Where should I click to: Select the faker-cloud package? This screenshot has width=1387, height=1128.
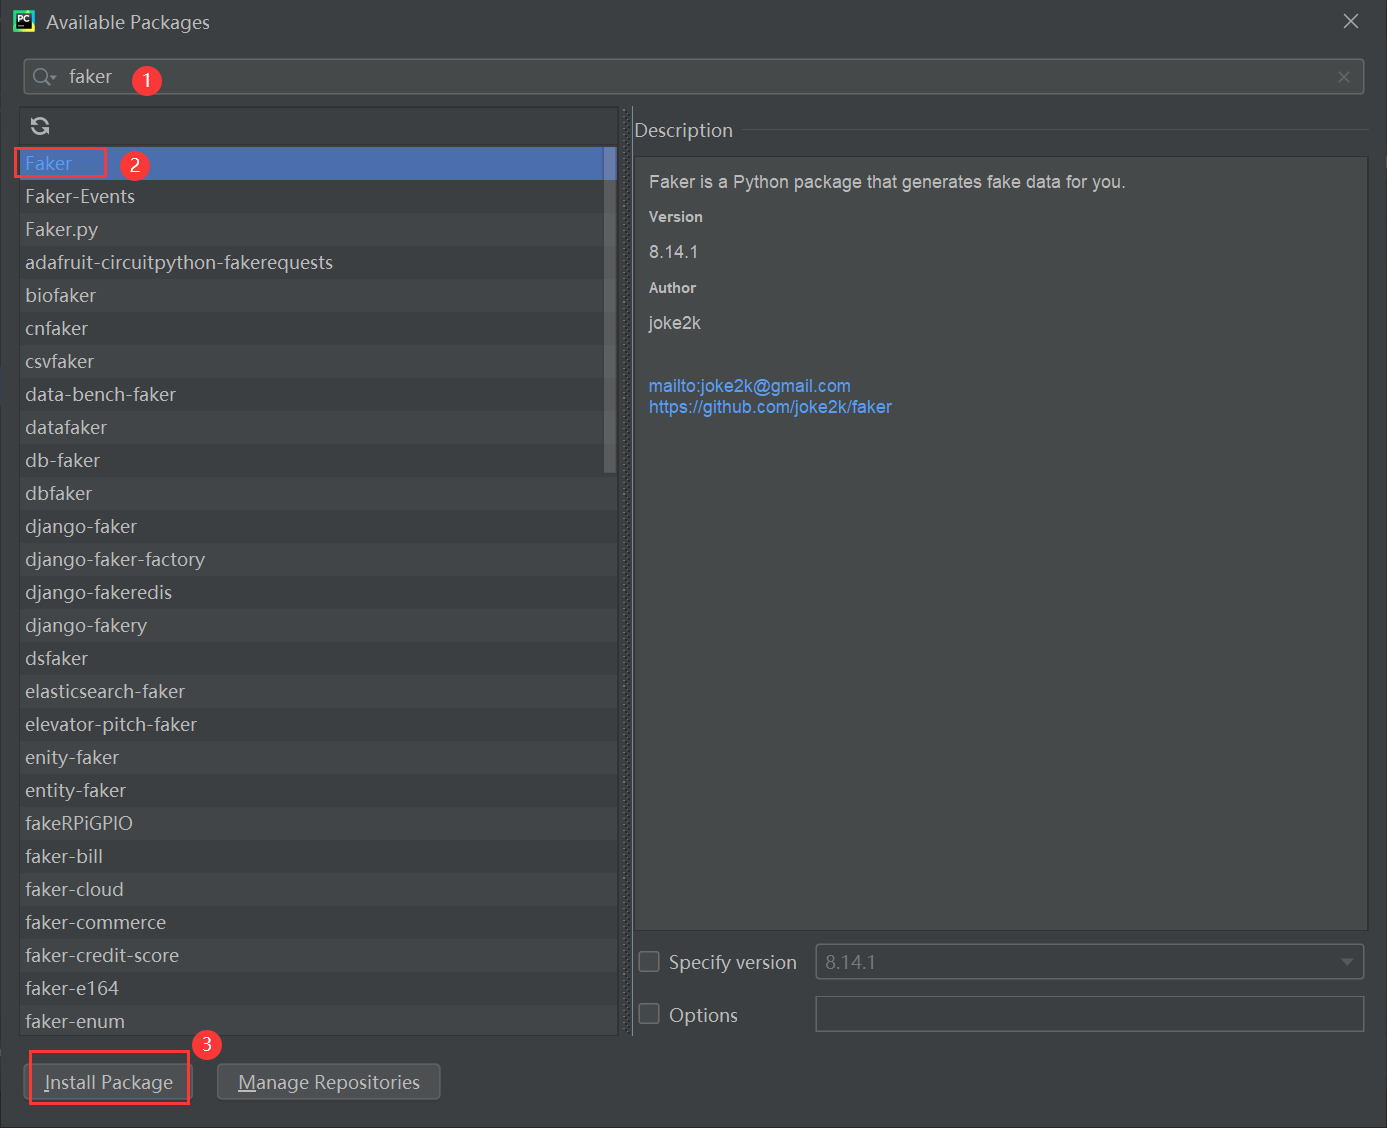coord(318,890)
